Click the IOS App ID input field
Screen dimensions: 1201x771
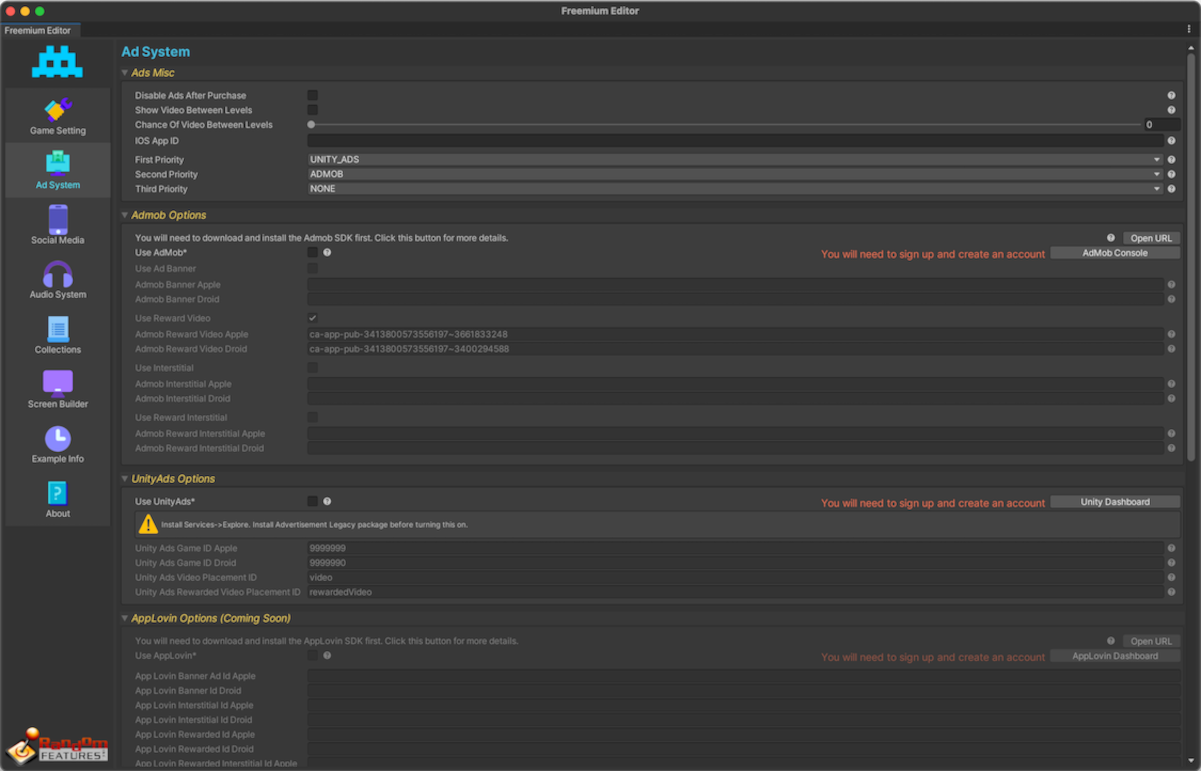[x=735, y=141]
